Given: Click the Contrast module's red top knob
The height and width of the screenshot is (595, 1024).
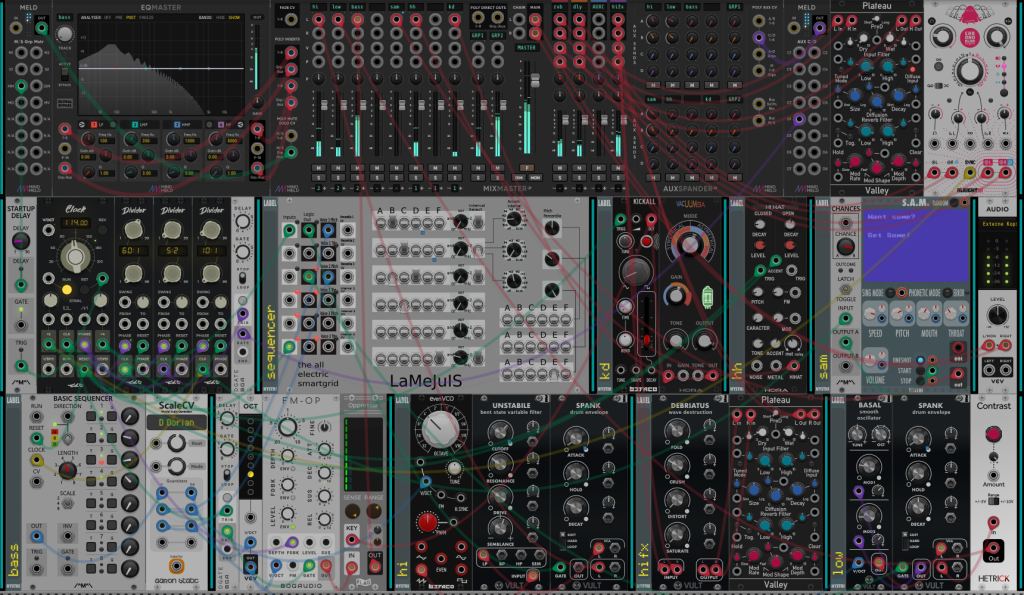Looking at the screenshot, I should [993, 434].
